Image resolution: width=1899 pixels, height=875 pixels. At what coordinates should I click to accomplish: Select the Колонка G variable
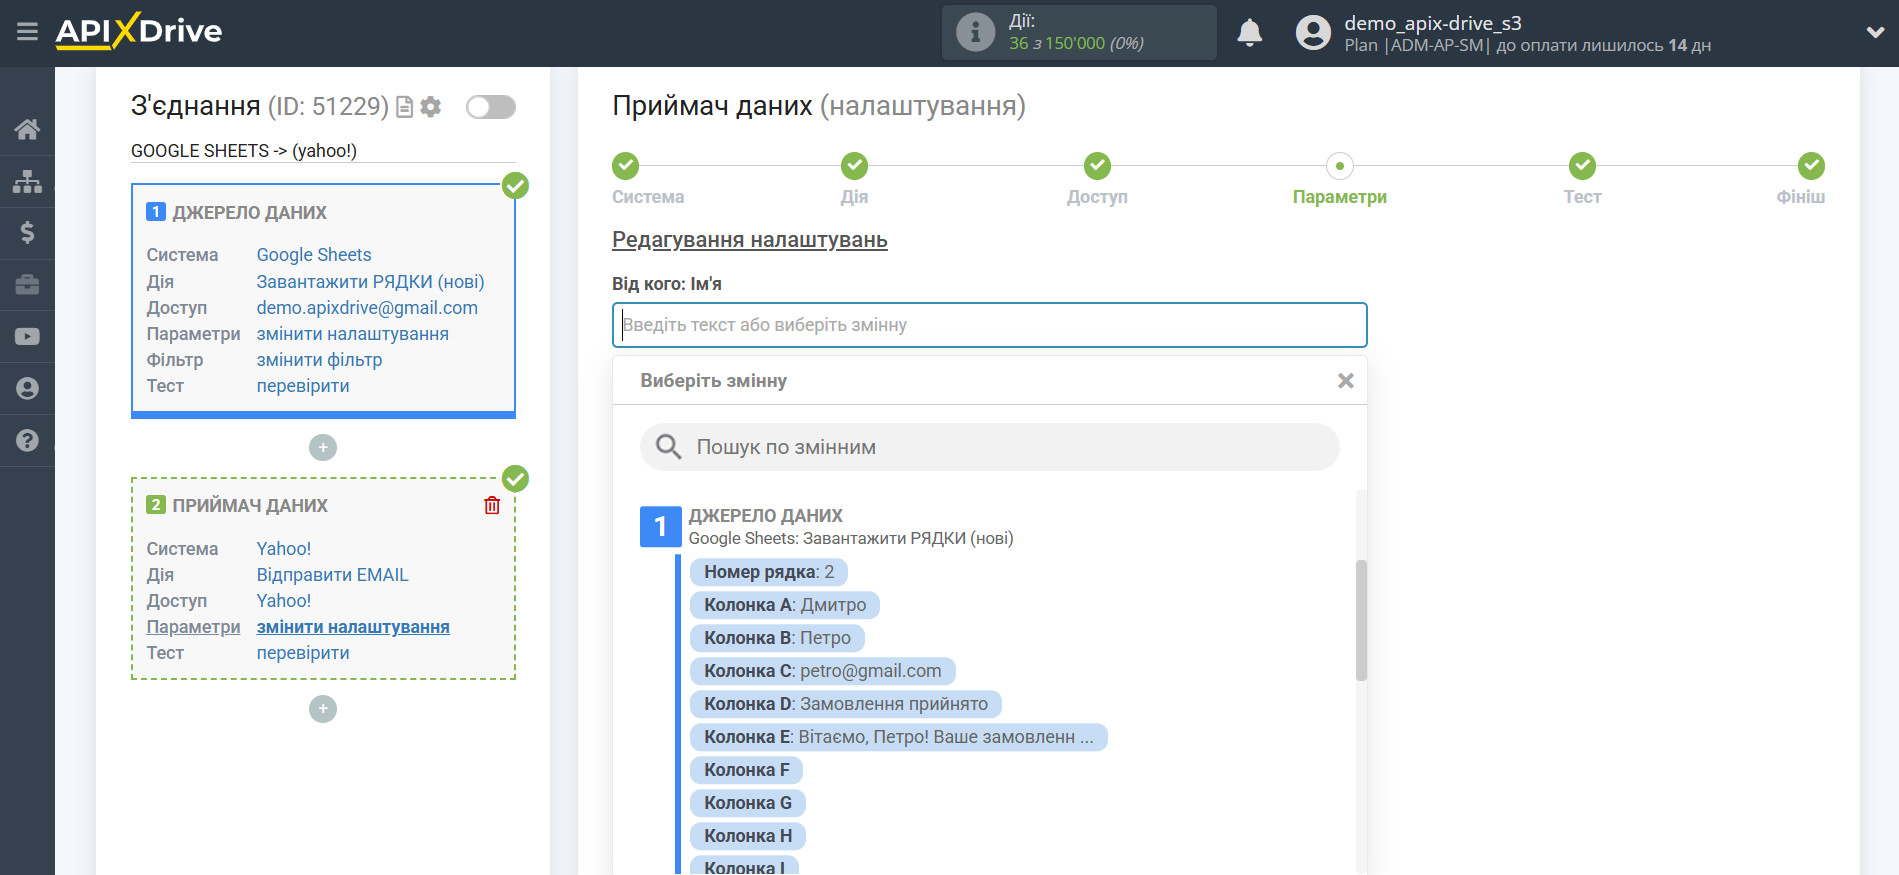pos(748,803)
